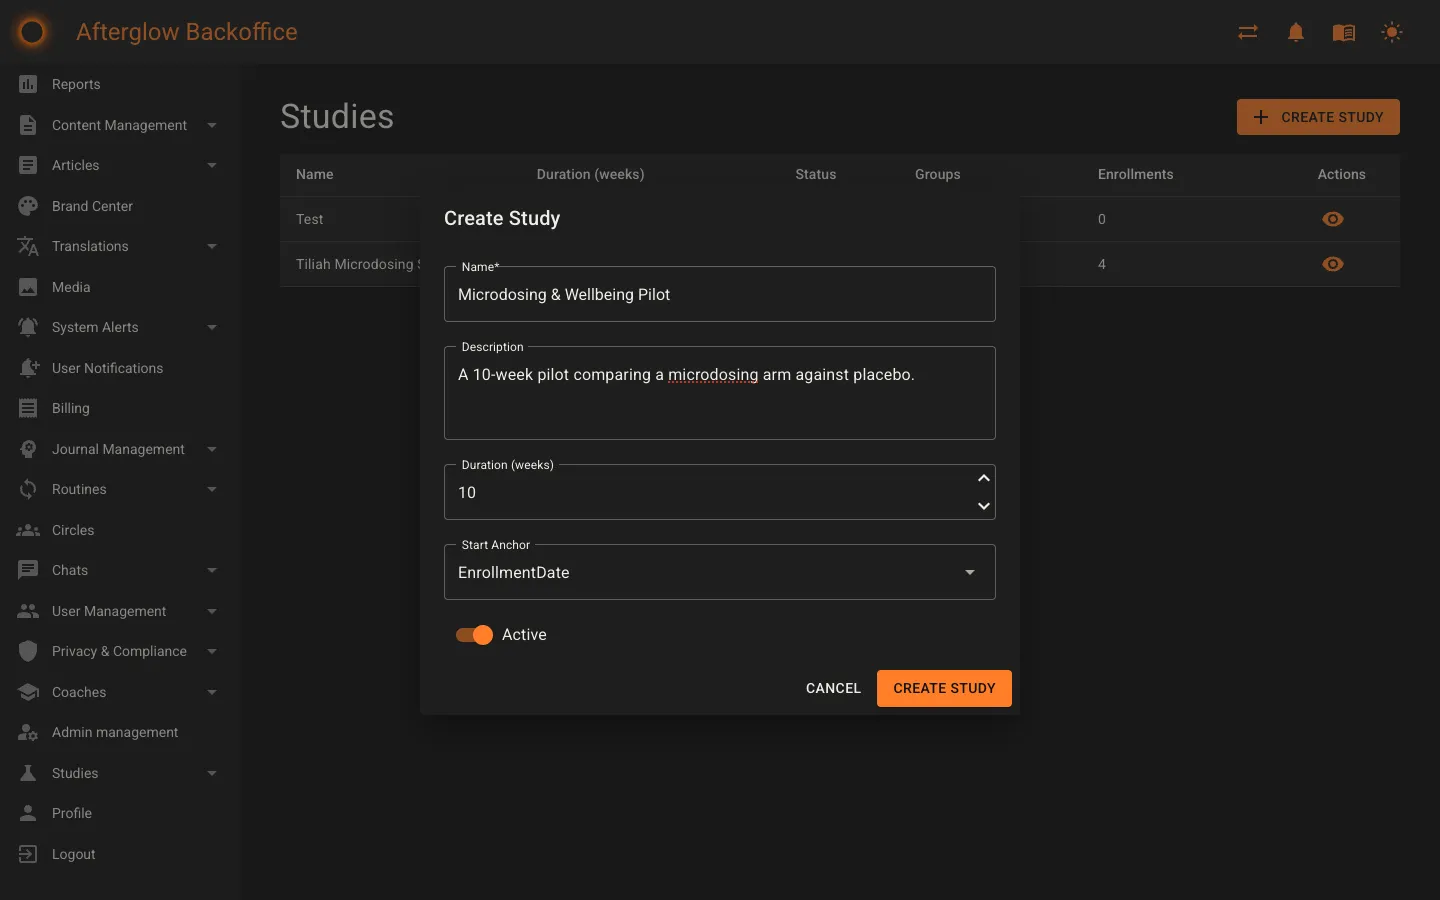Expand the System Alerts submenu arrow

pos(212,327)
